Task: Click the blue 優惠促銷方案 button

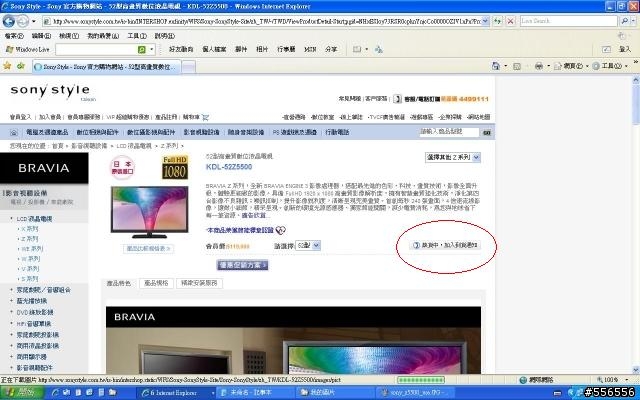Action: click(242, 265)
